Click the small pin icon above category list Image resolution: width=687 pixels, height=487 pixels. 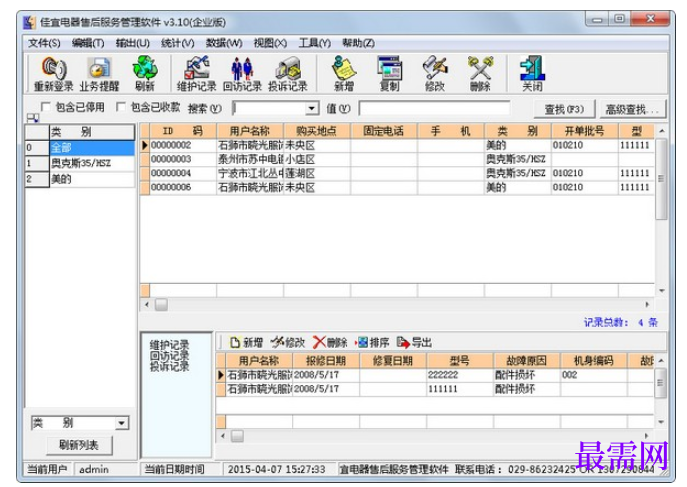[33, 118]
